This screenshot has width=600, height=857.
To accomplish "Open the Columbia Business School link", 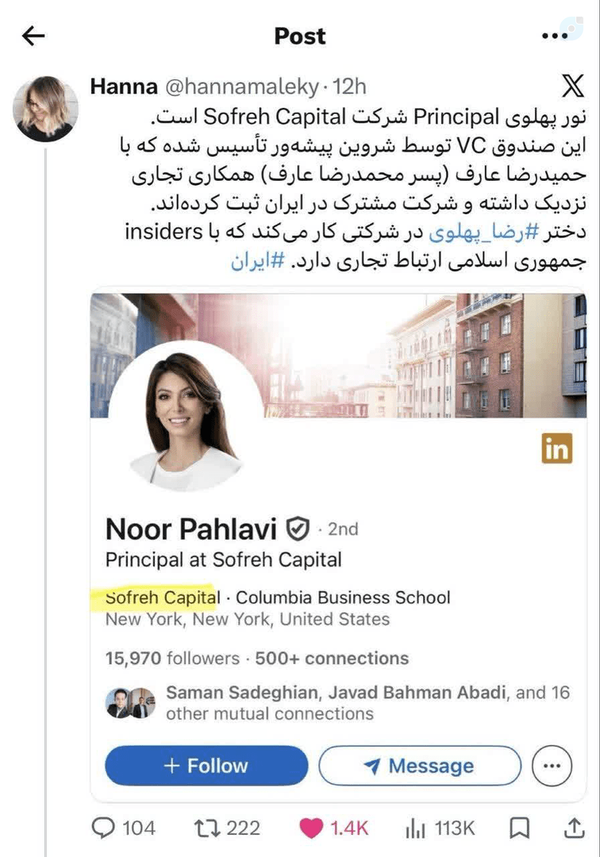I will [x=343, y=597].
